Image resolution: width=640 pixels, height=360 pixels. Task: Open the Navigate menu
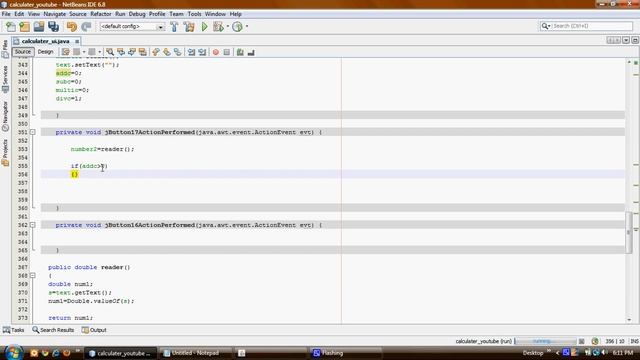55,14
